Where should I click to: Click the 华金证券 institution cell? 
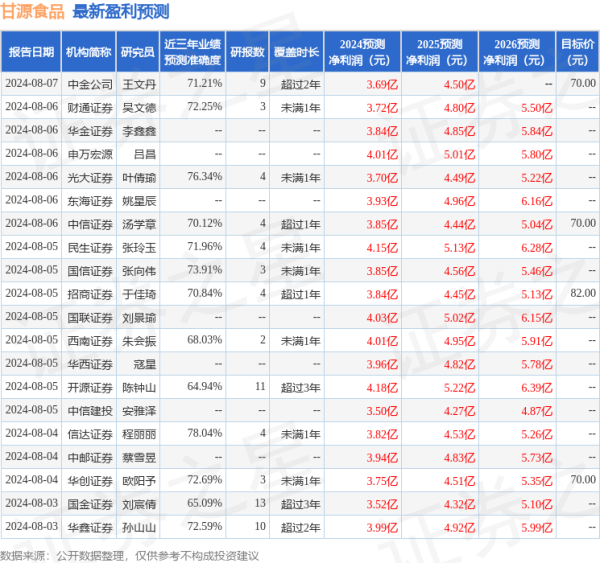point(90,131)
